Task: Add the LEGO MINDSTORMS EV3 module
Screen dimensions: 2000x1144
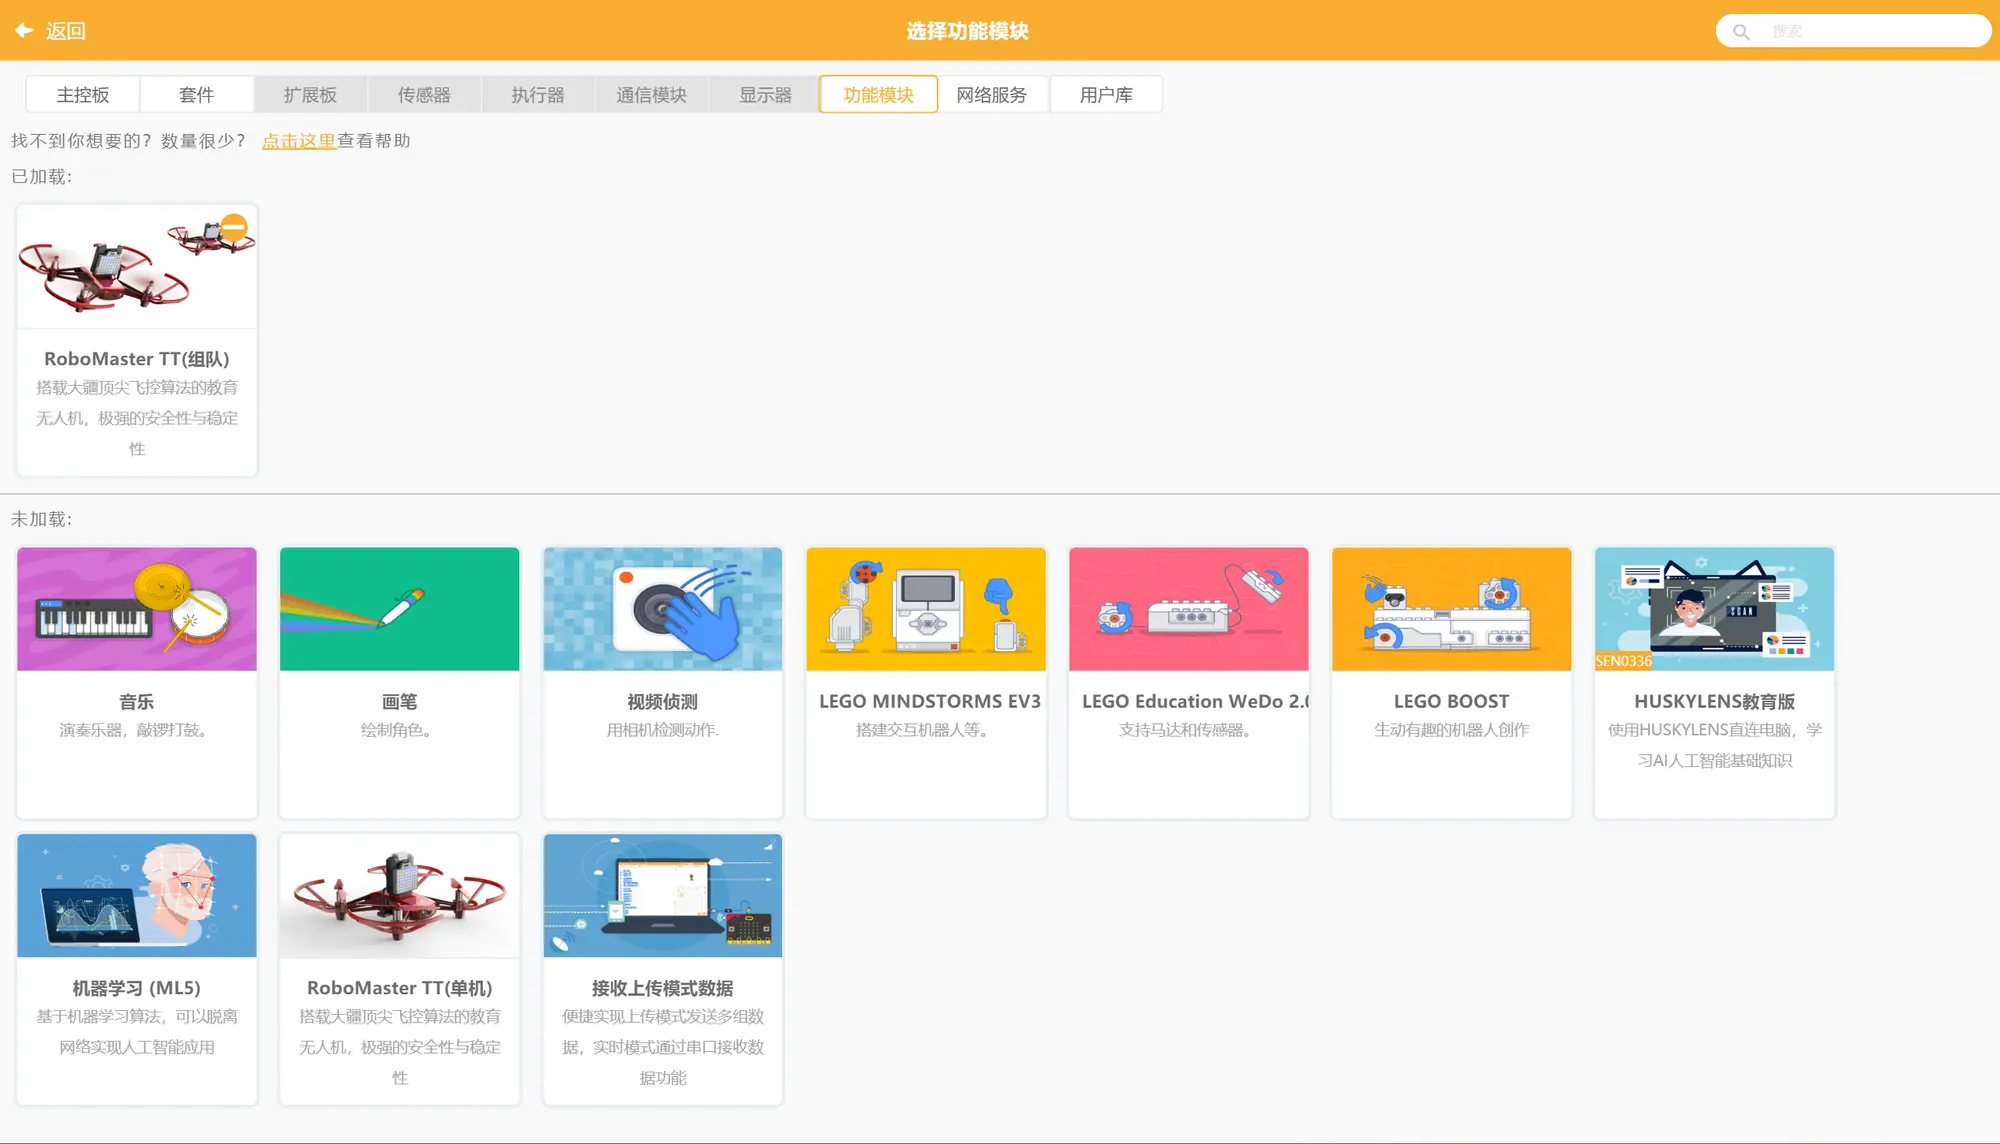Action: 926,682
